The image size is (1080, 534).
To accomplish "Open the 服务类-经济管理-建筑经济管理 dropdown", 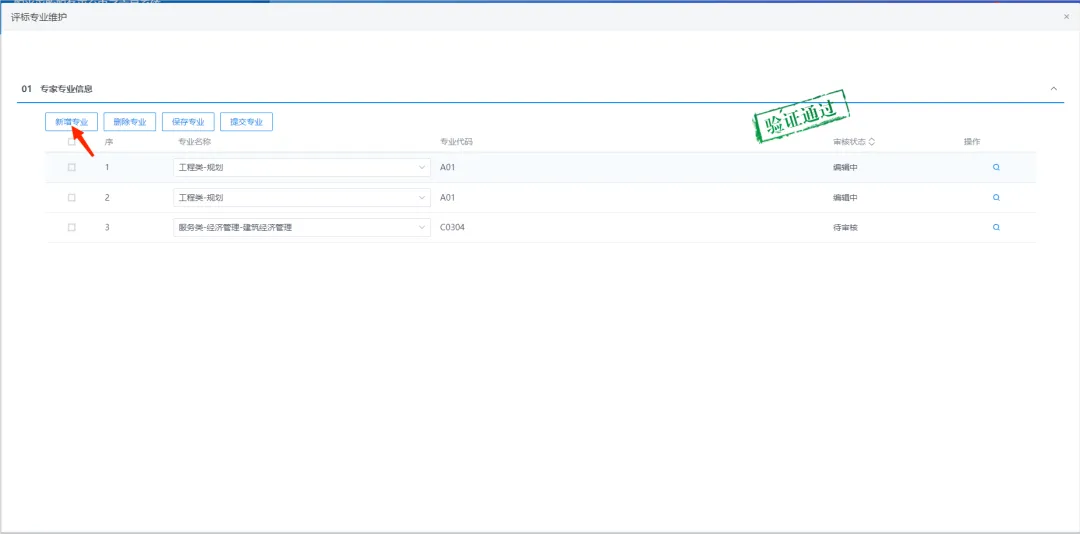I will point(302,228).
